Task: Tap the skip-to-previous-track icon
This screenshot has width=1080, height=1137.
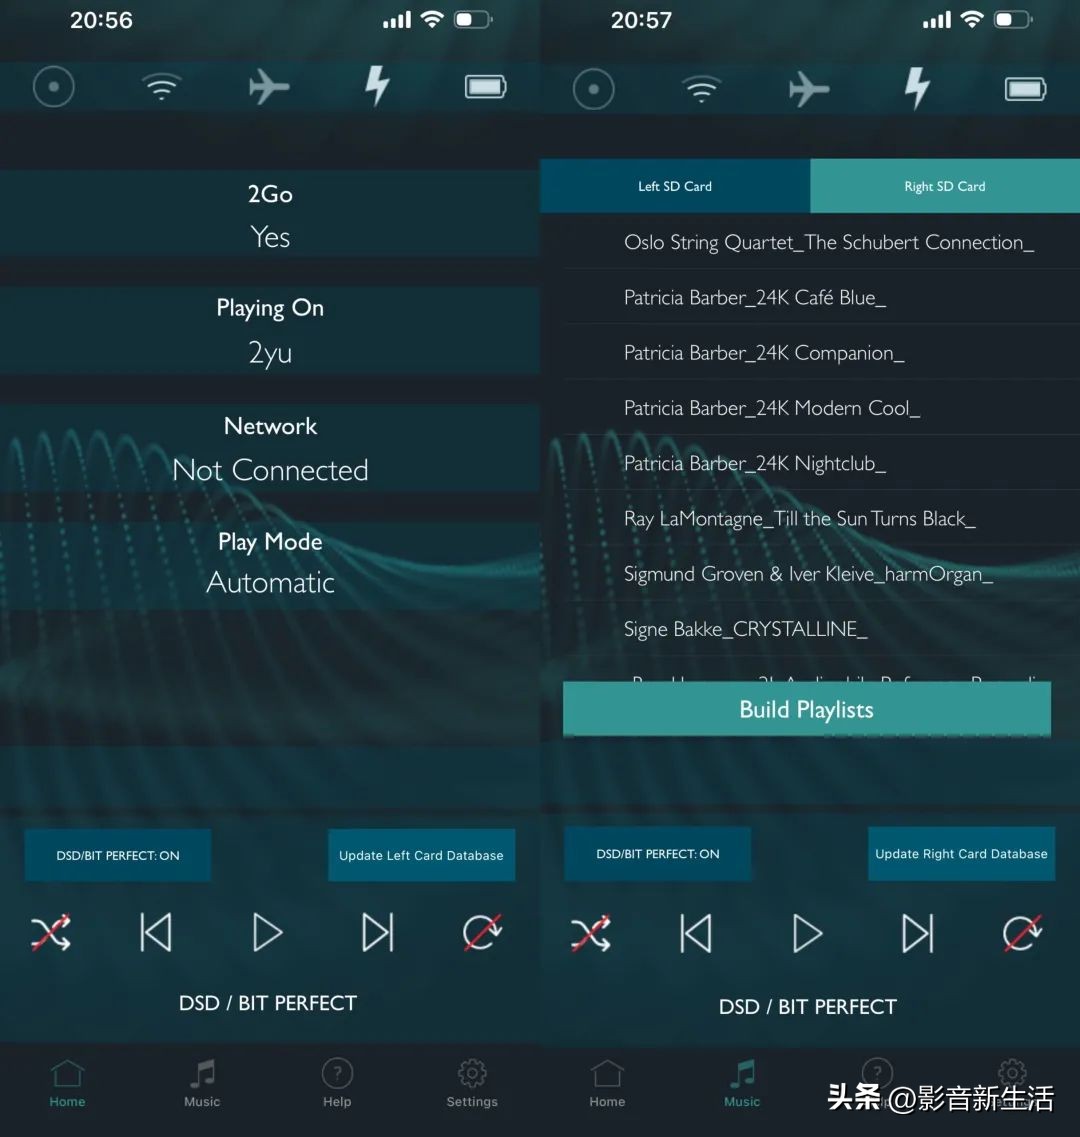Action: pos(156,932)
